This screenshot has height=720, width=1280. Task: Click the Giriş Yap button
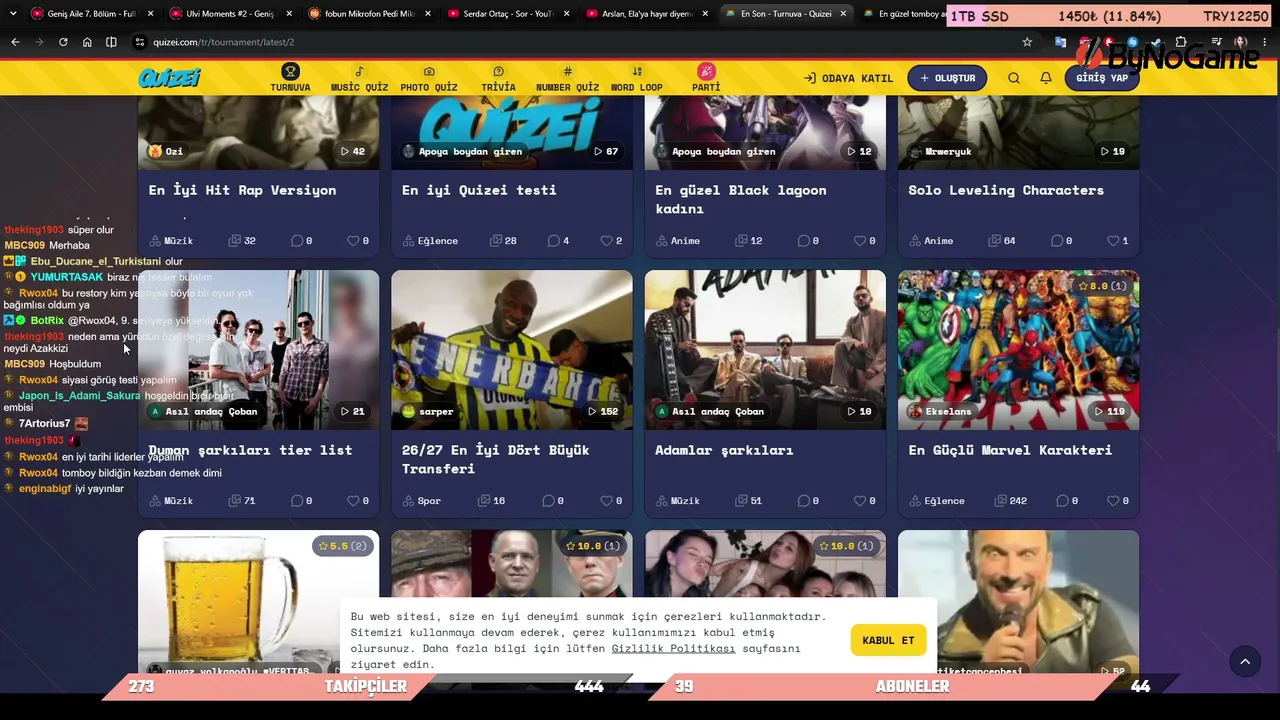(x=1102, y=78)
